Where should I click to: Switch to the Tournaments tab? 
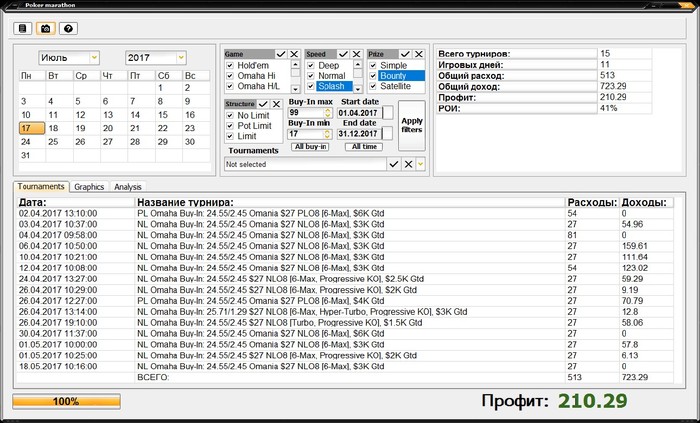(x=41, y=187)
